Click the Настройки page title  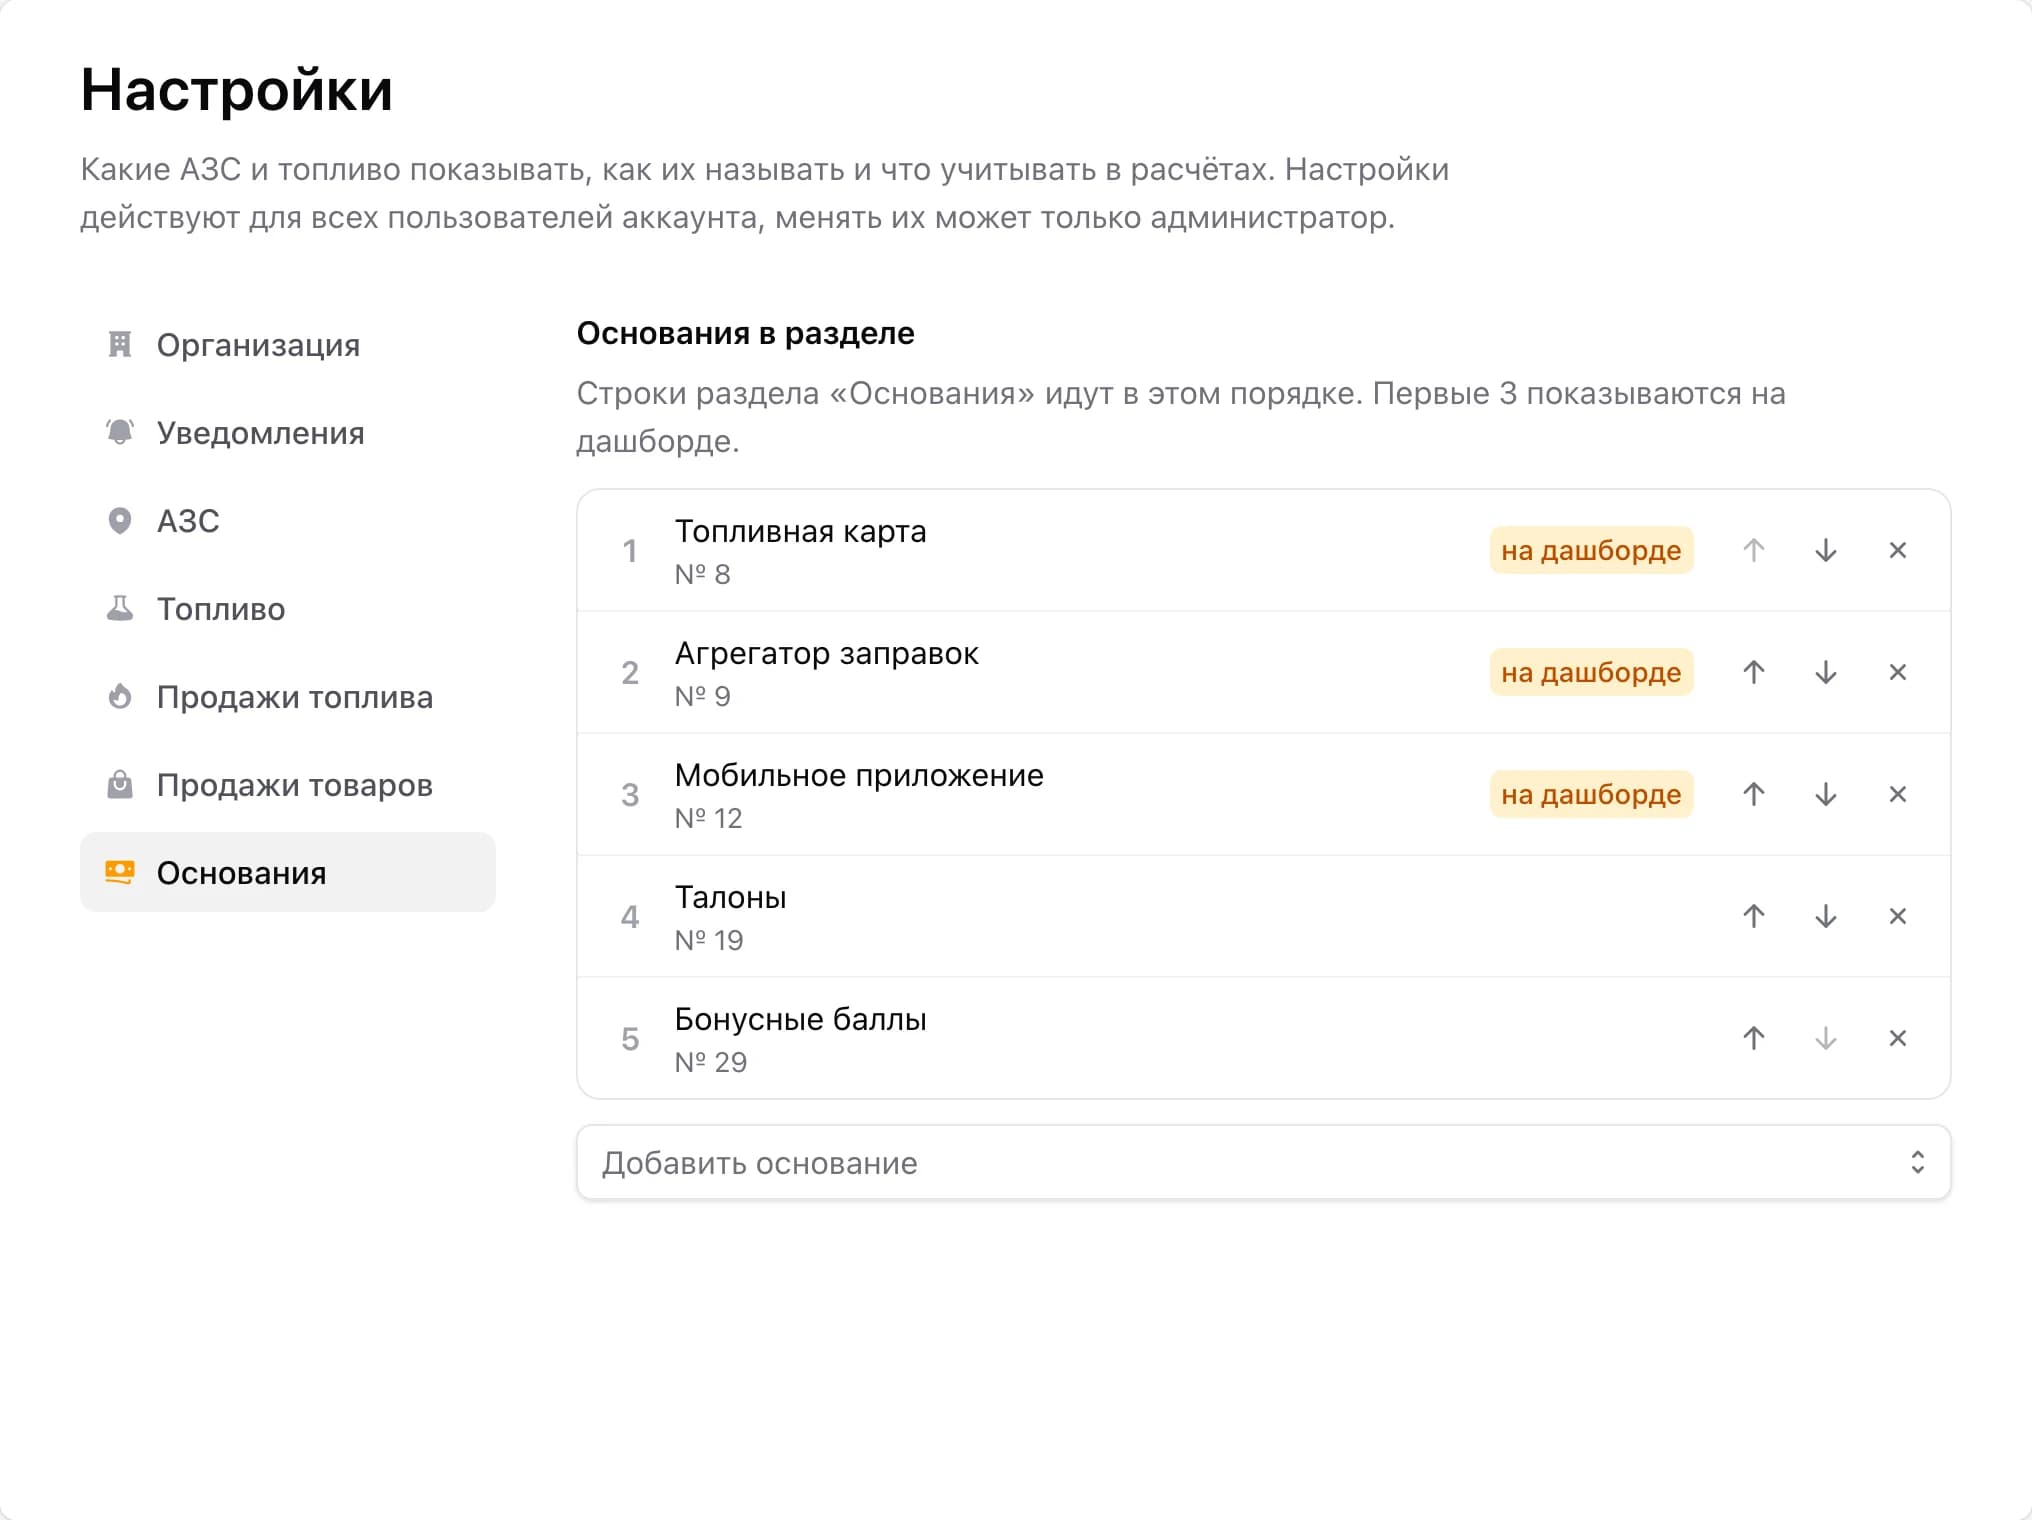[x=237, y=90]
